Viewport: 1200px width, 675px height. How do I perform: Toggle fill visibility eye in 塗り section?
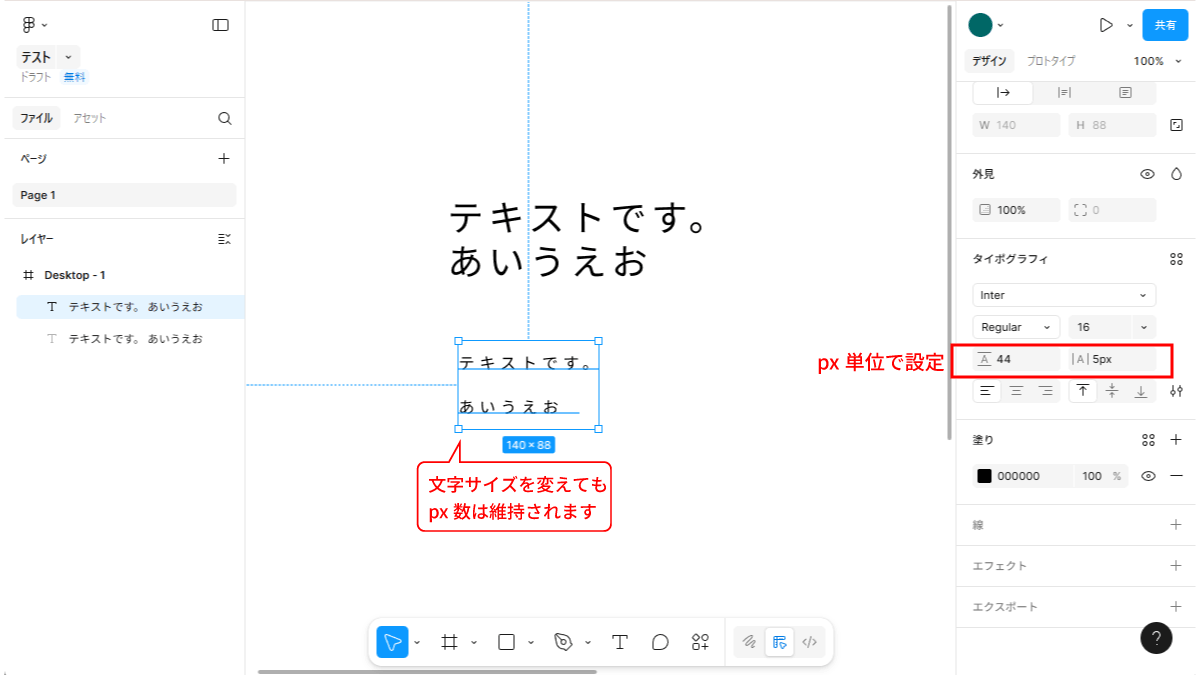(x=1148, y=476)
